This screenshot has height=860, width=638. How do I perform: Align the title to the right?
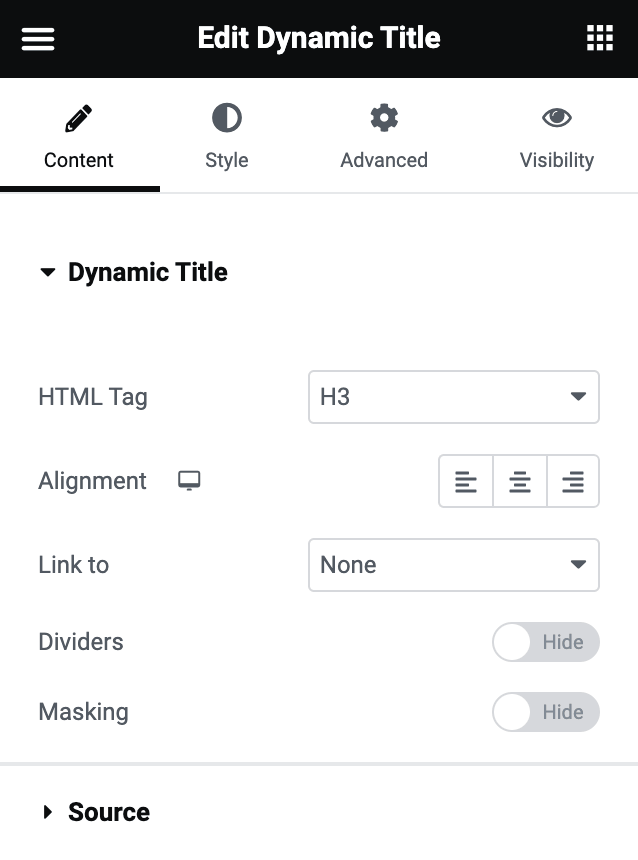coord(573,482)
